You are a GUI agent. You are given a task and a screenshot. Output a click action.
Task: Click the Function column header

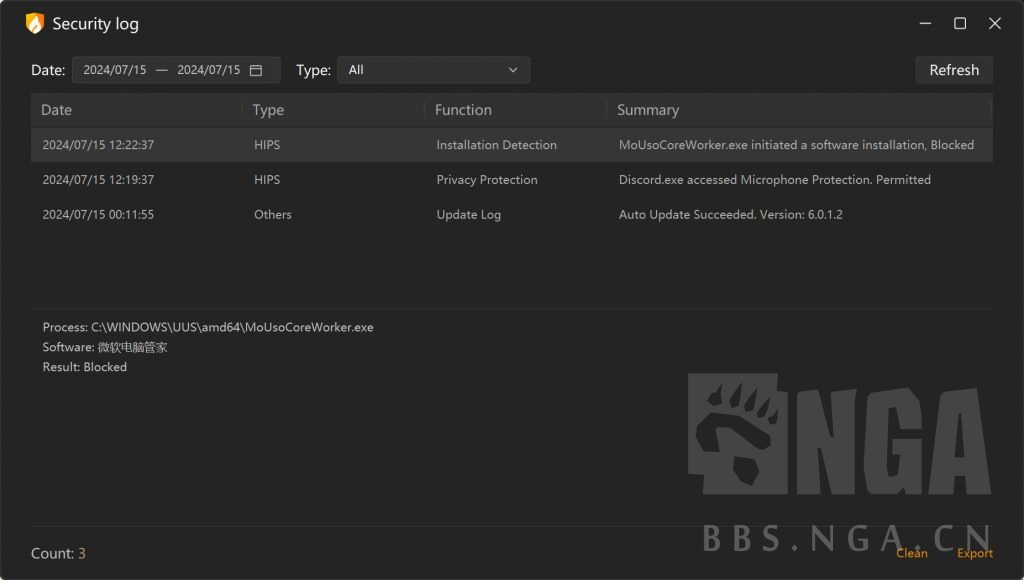coord(463,110)
